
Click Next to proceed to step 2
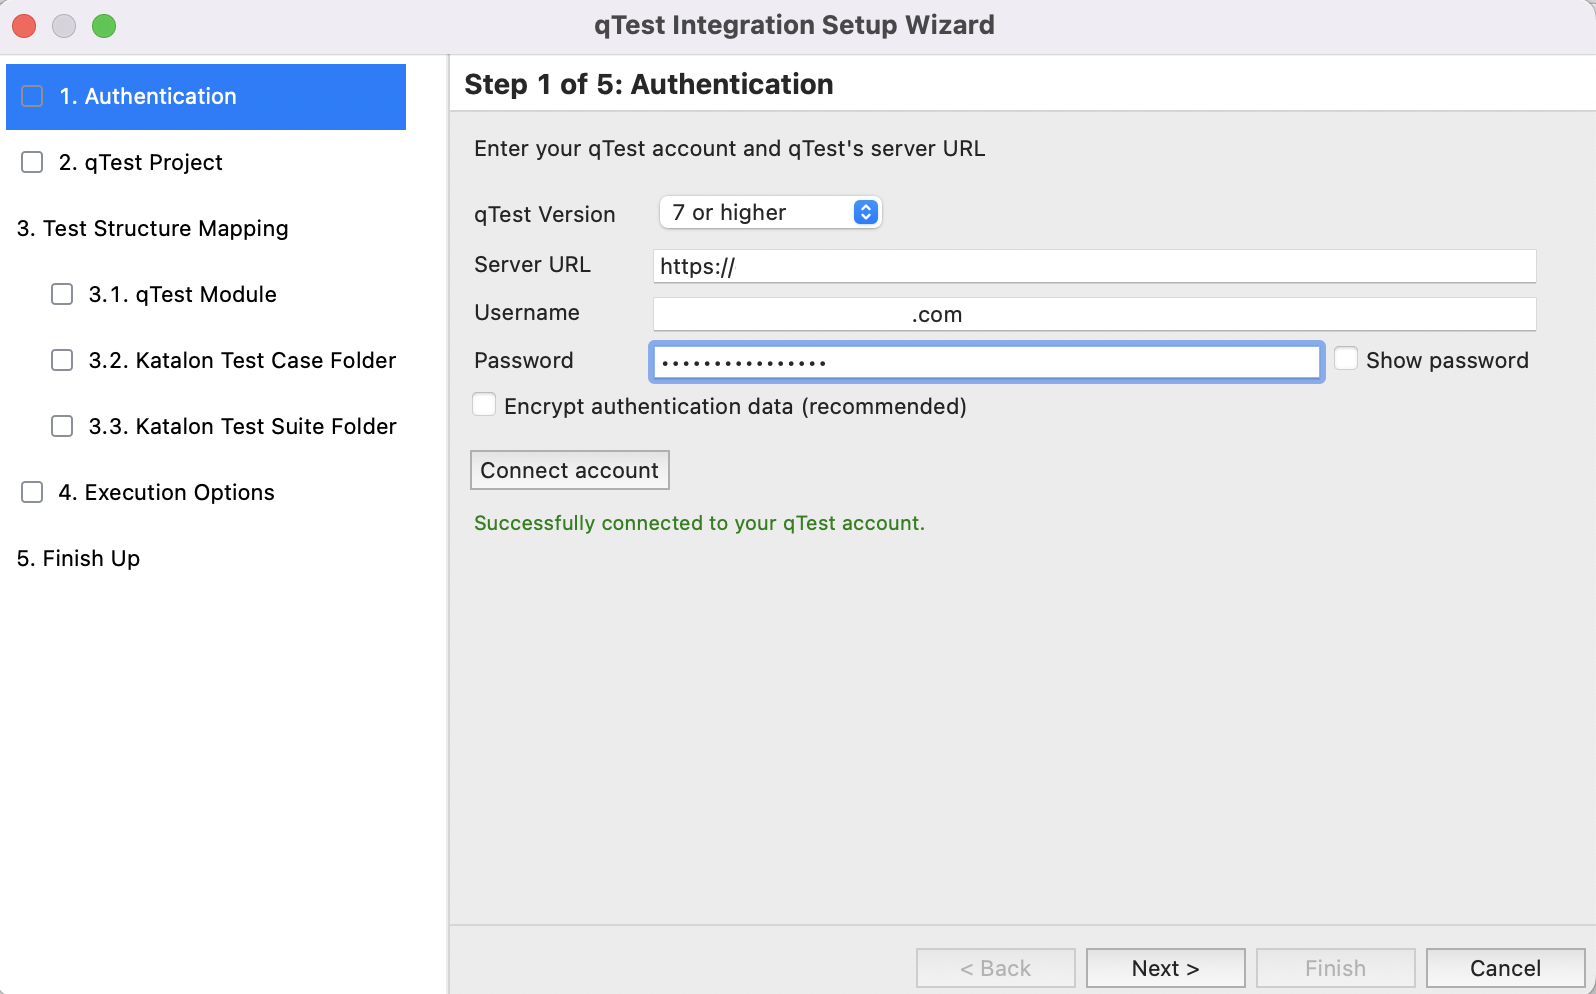pyautogui.click(x=1165, y=968)
